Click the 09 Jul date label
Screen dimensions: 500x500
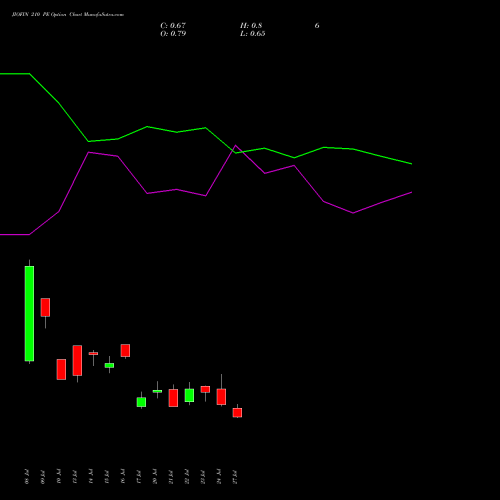click(43, 477)
